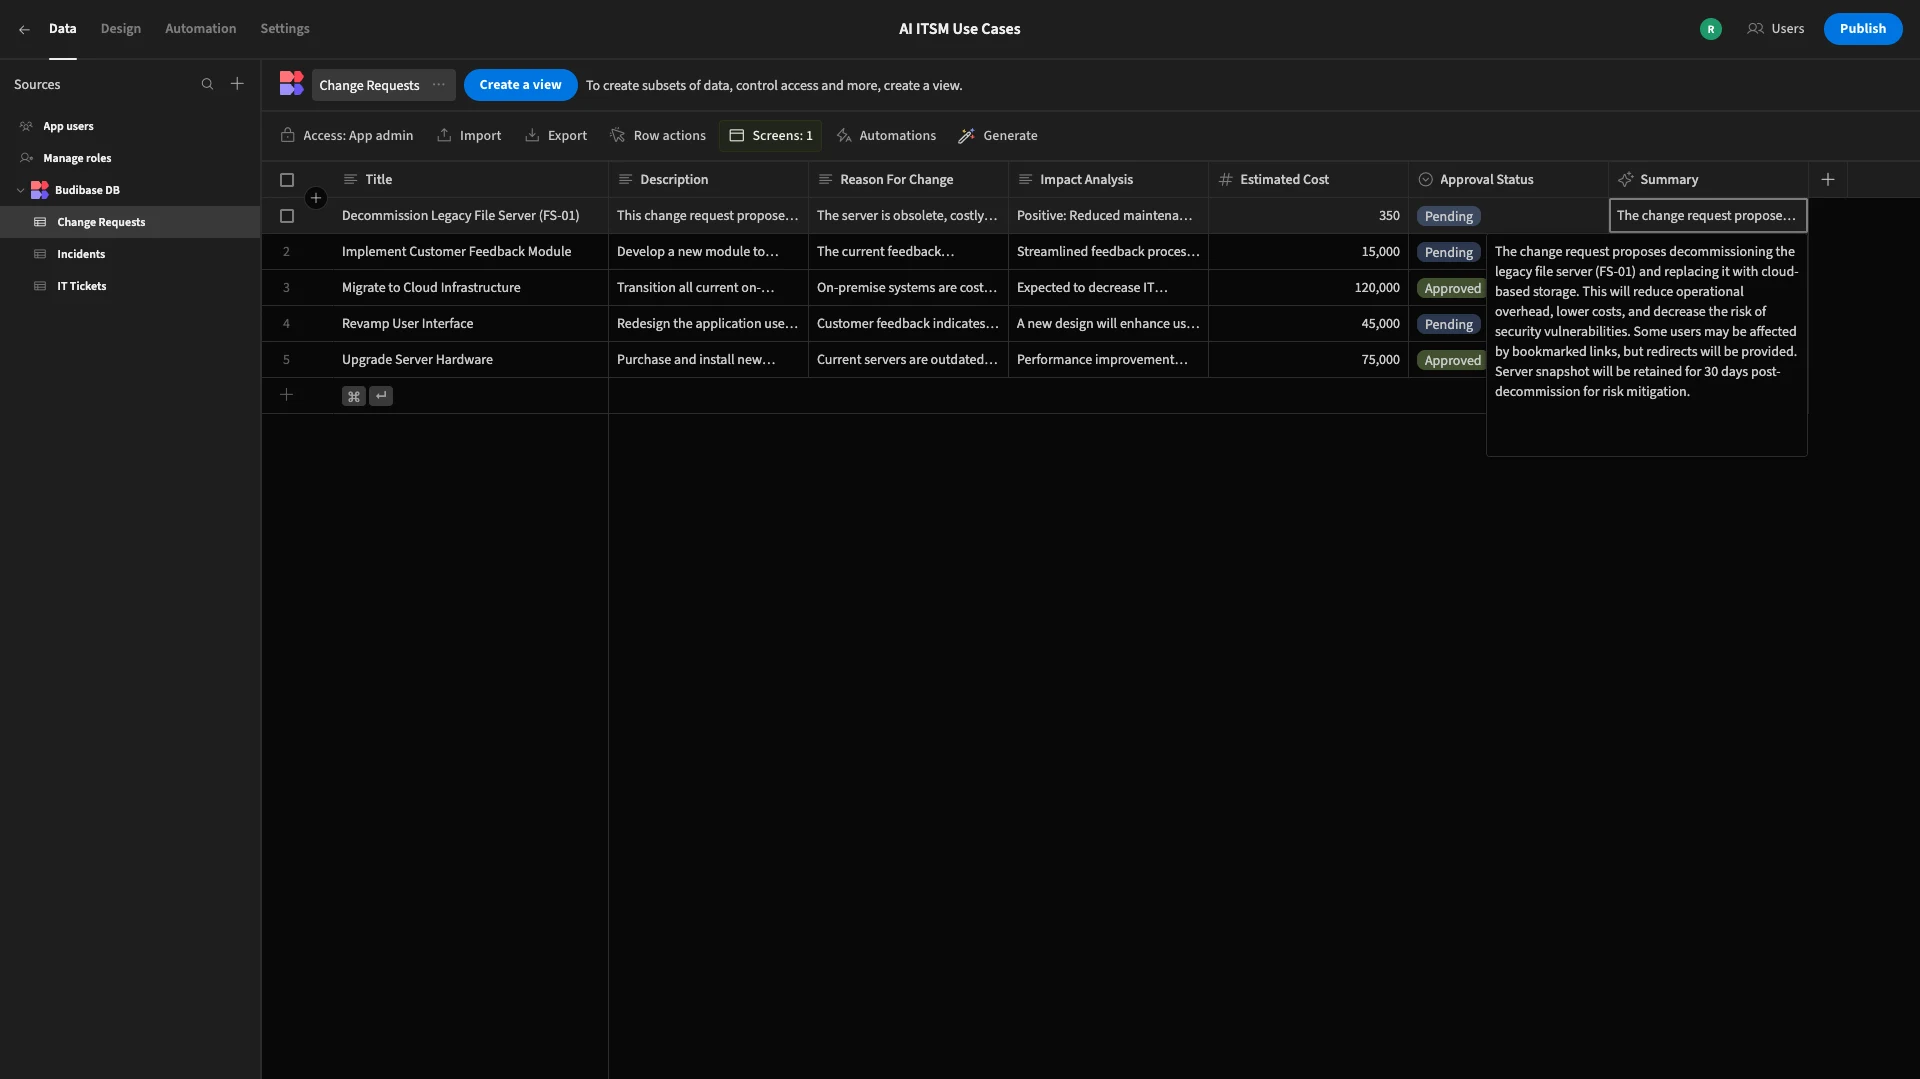Open Users management button
Screen dimensions: 1920x1079
click(x=1775, y=29)
